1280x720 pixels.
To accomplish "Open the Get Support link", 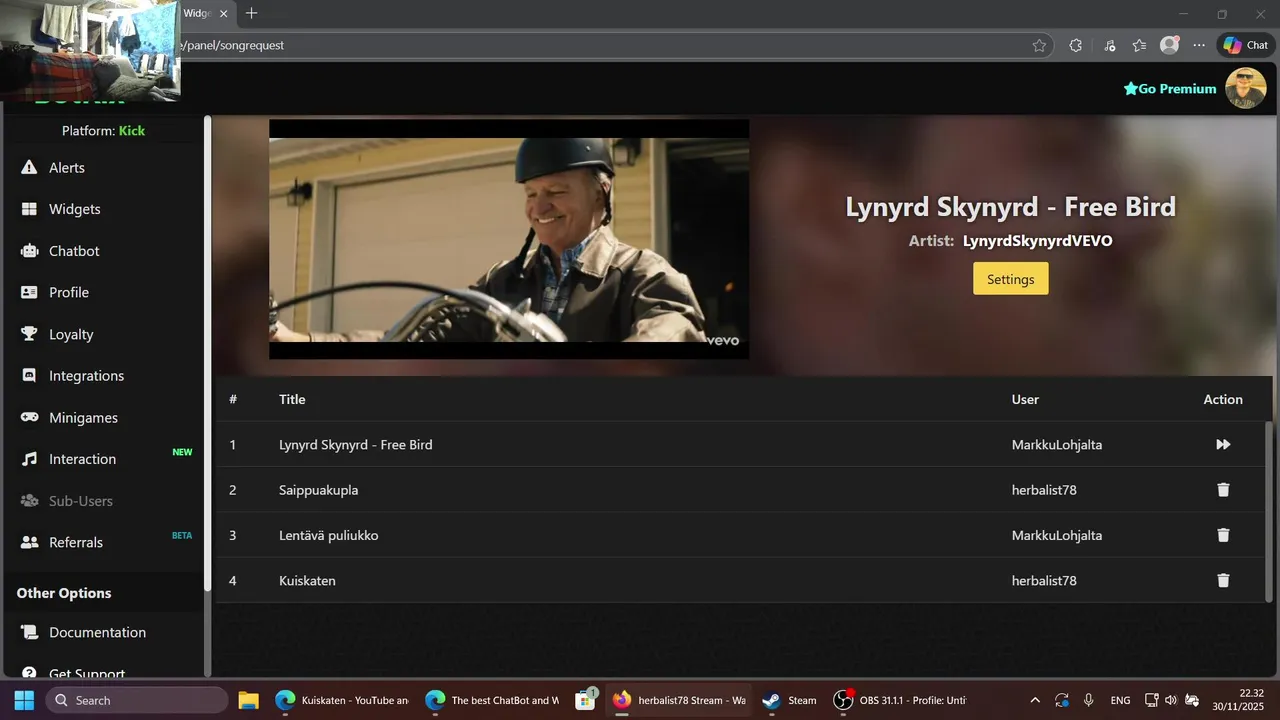I will point(87,673).
